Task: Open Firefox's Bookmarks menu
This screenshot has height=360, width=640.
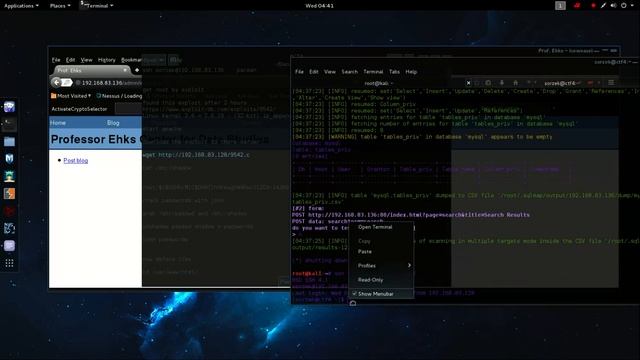Action: [131, 60]
